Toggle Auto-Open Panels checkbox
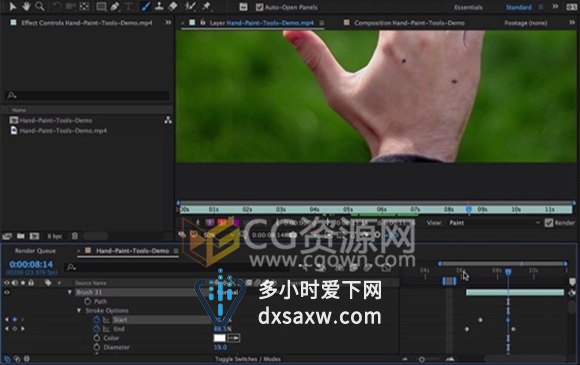Screen dimensions: 580x365 pos(259,7)
